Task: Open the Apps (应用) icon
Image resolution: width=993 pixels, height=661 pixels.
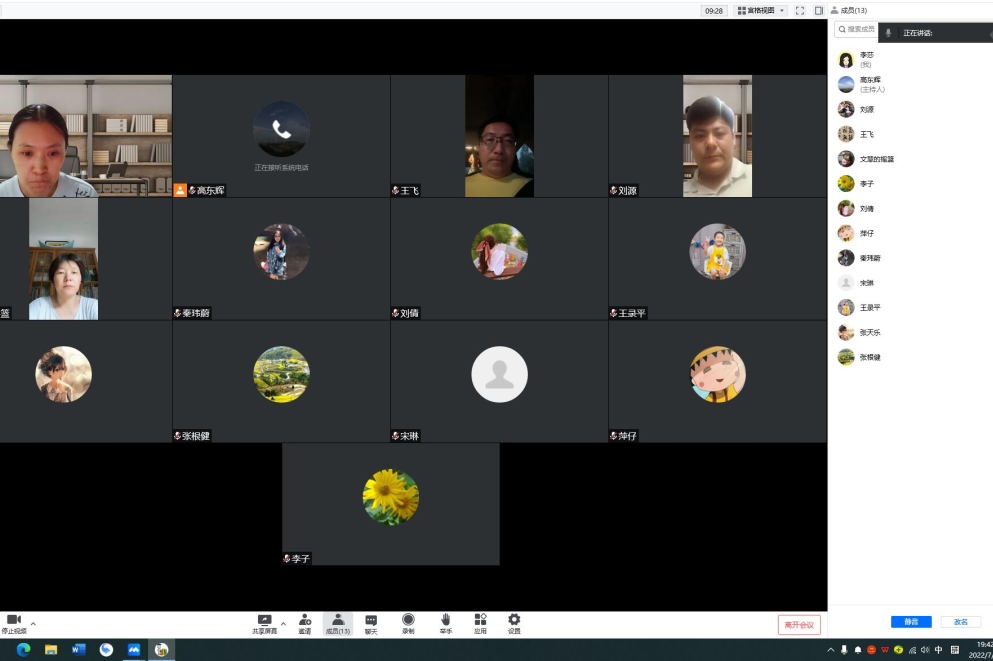Action: pos(480,620)
